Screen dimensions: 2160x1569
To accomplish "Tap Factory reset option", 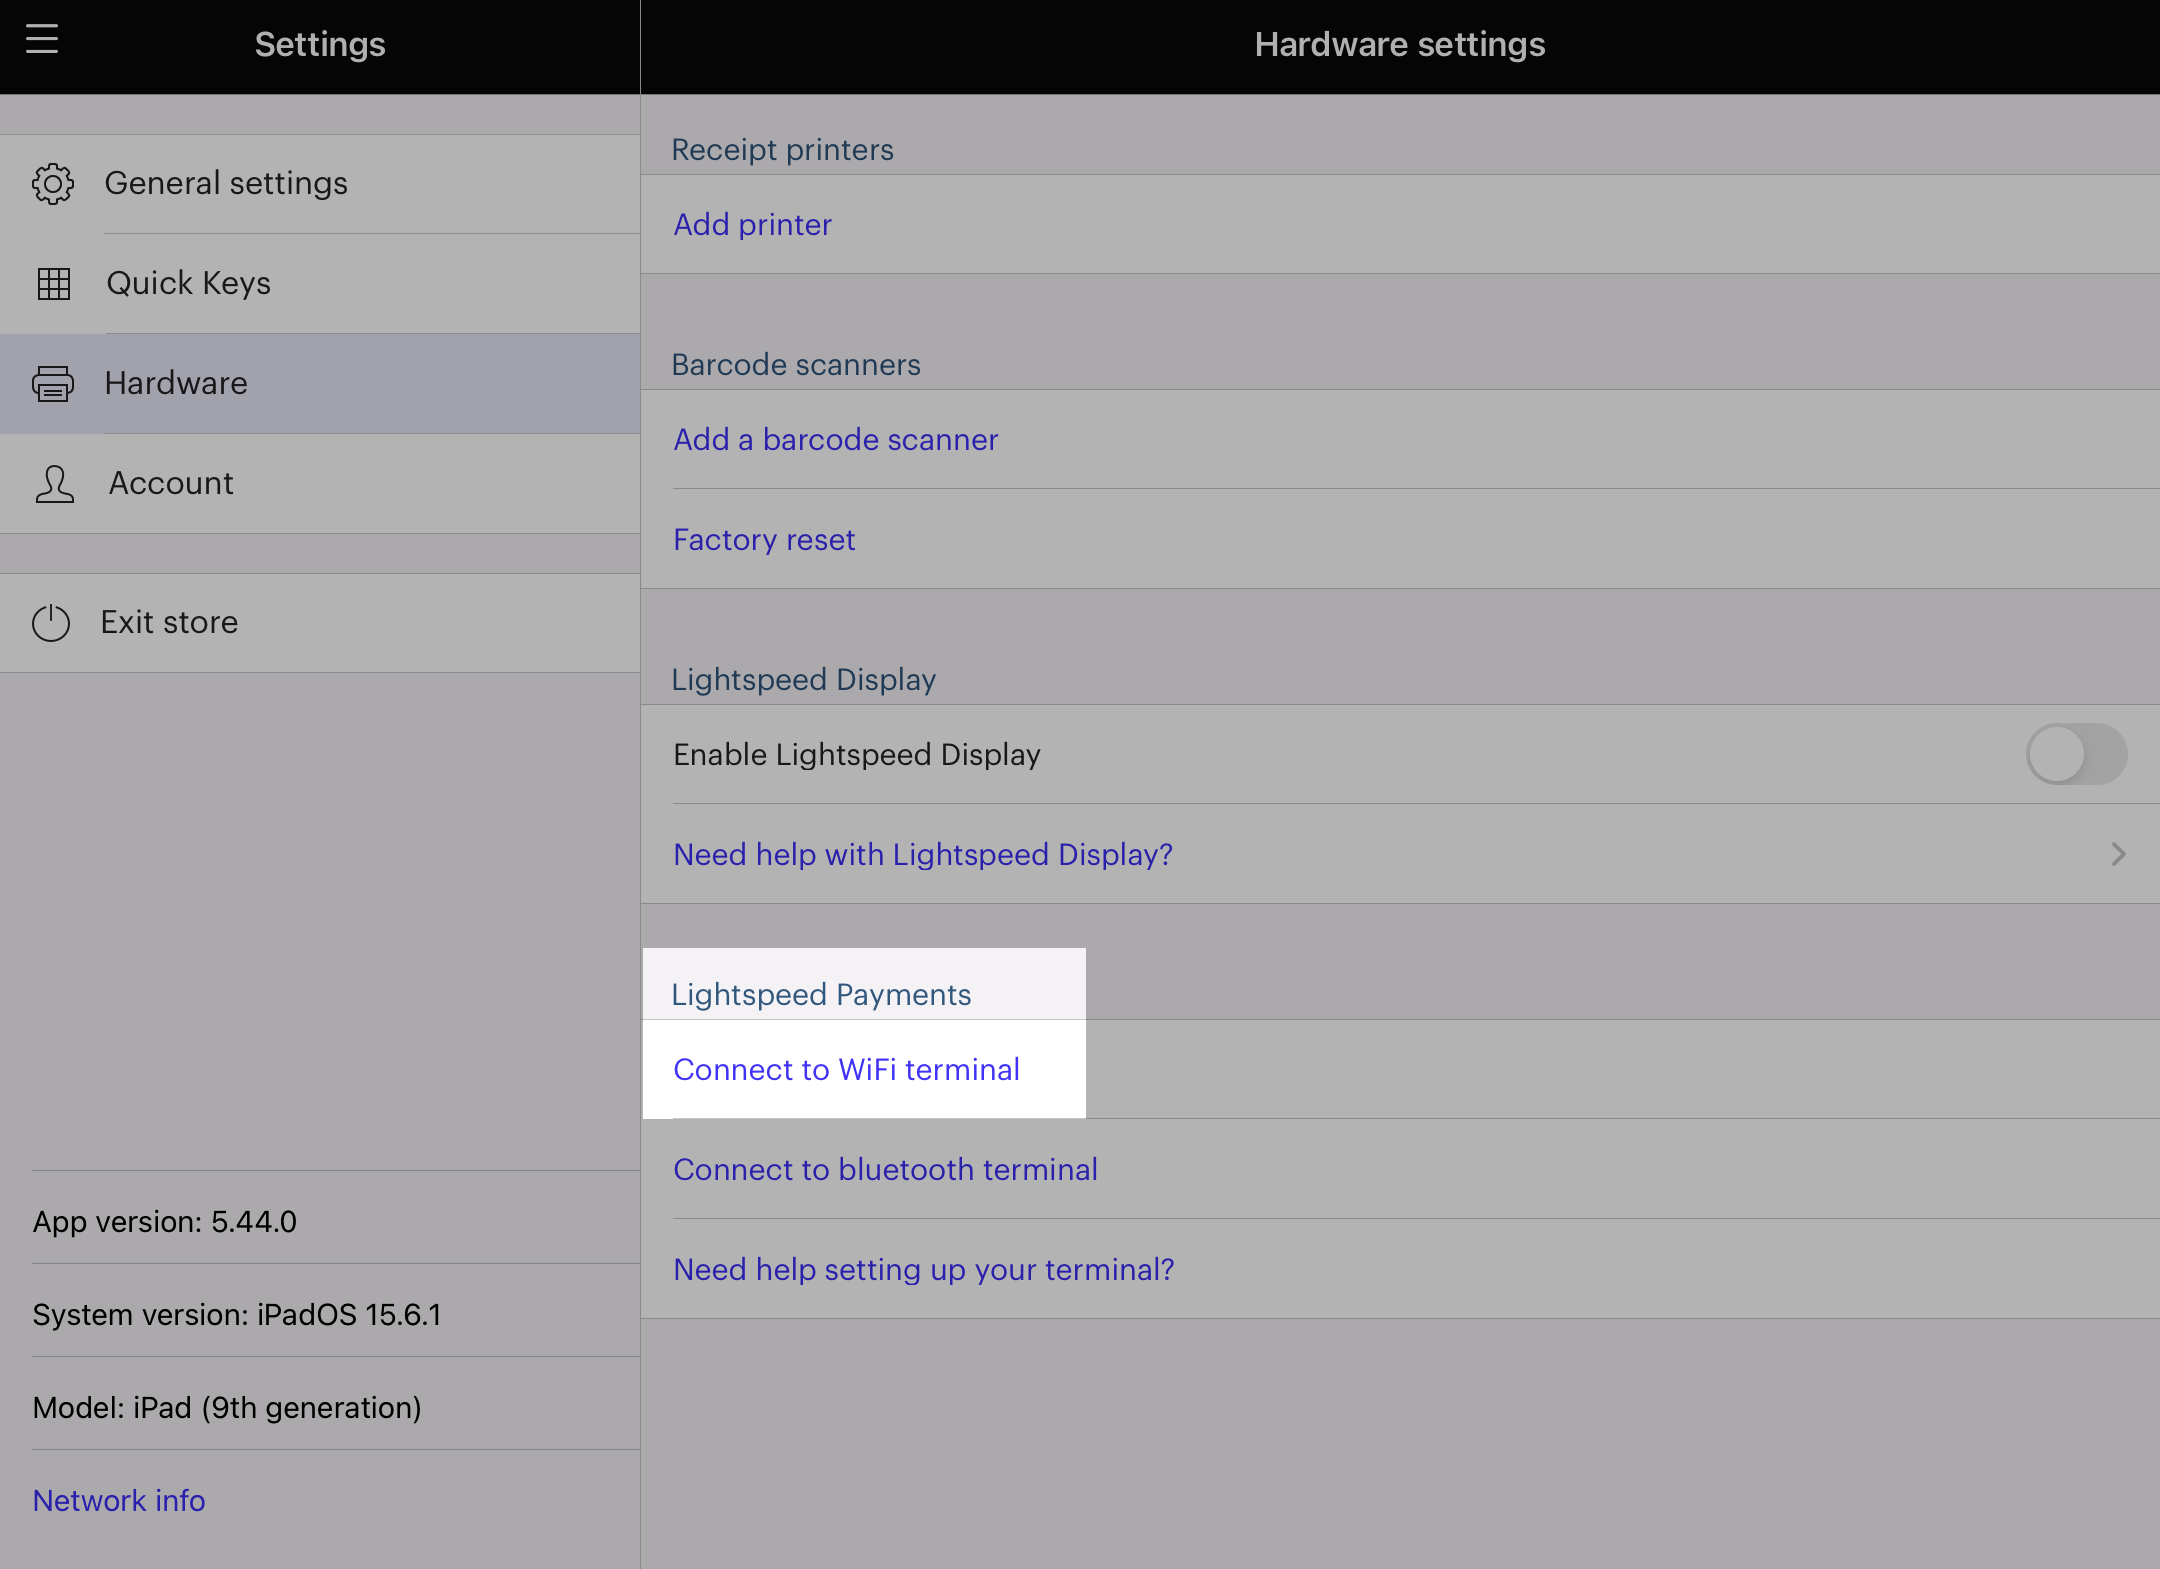I will [x=764, y=540].
